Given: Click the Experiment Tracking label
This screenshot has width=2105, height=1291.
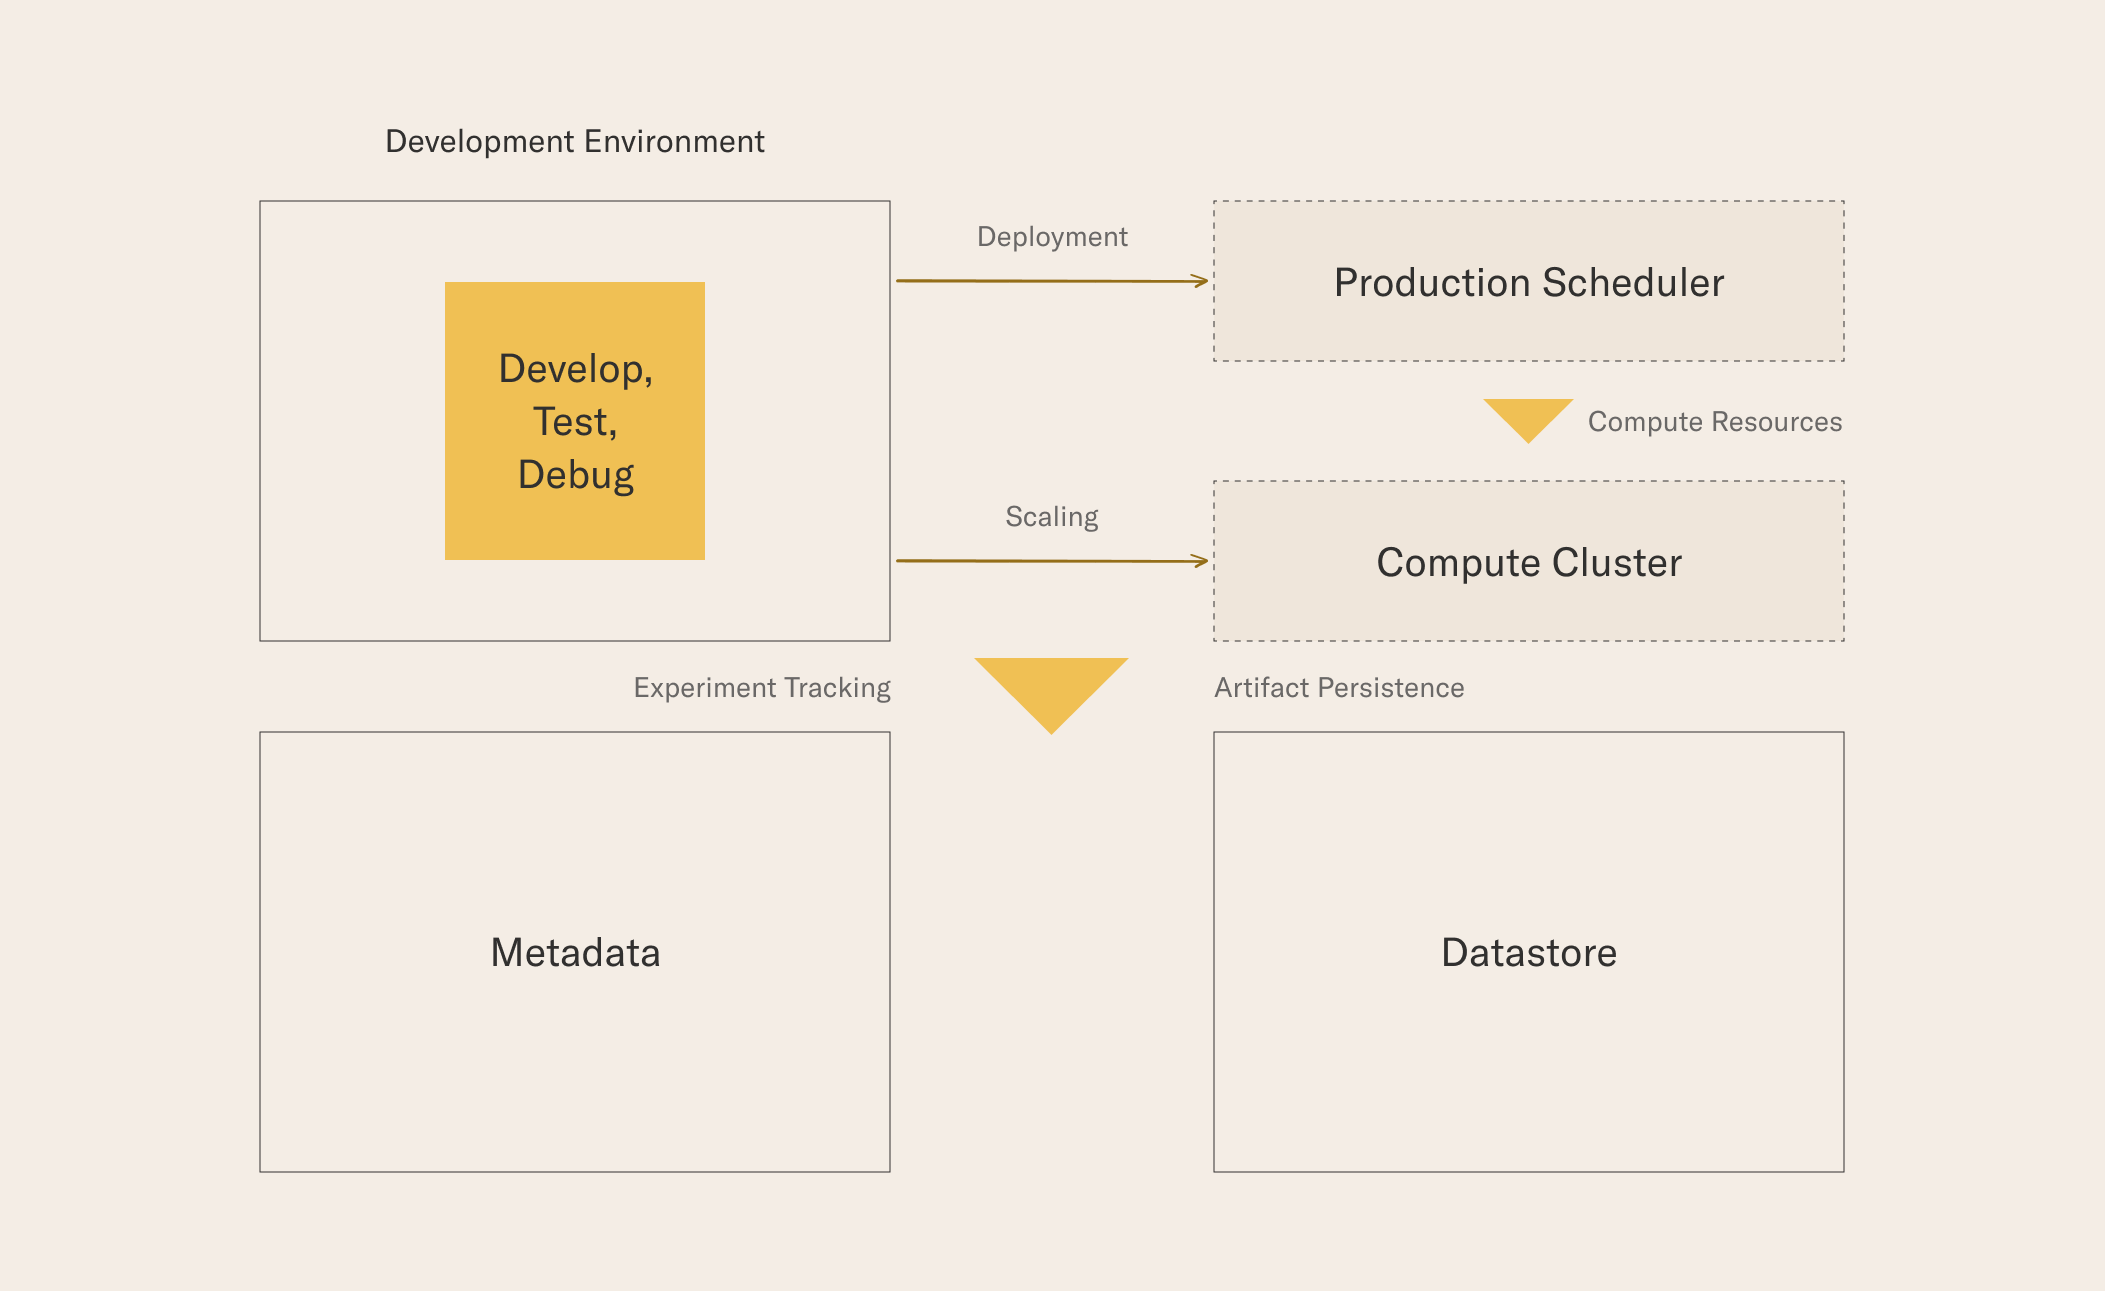Looking at the screenshot, I should click(762, 688).
